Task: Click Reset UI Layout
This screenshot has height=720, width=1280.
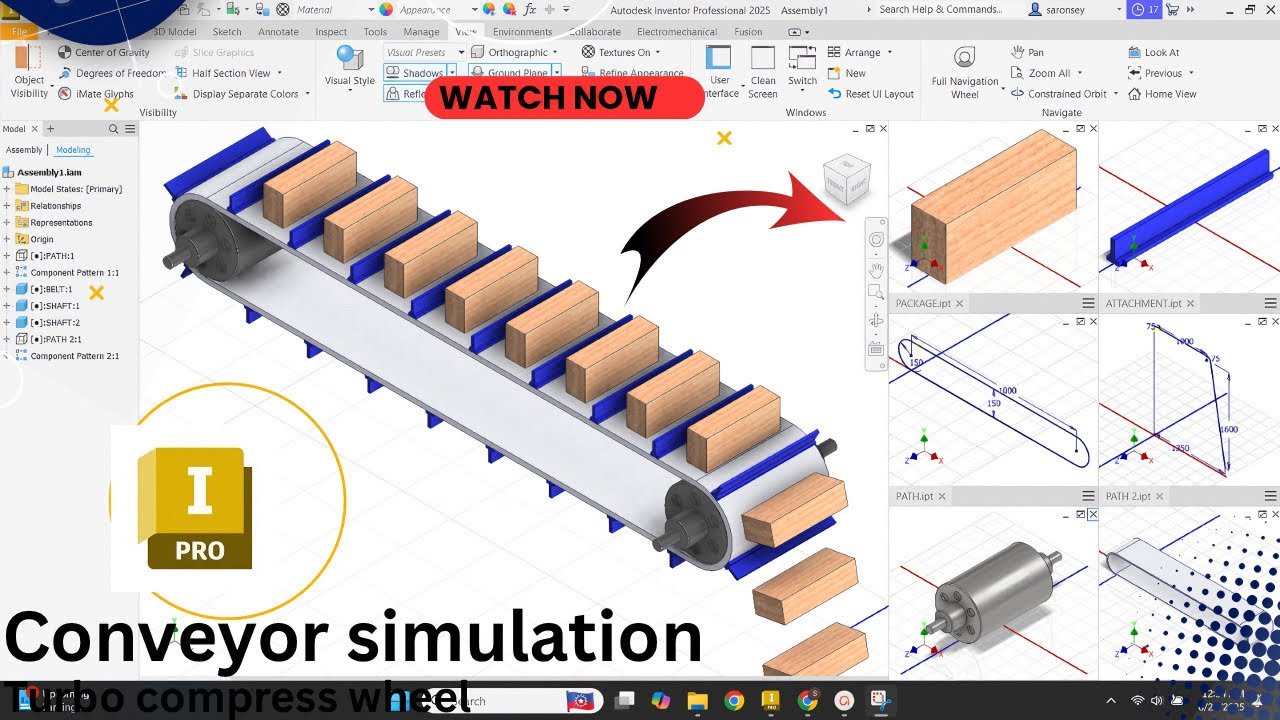Action: point(871,94)
